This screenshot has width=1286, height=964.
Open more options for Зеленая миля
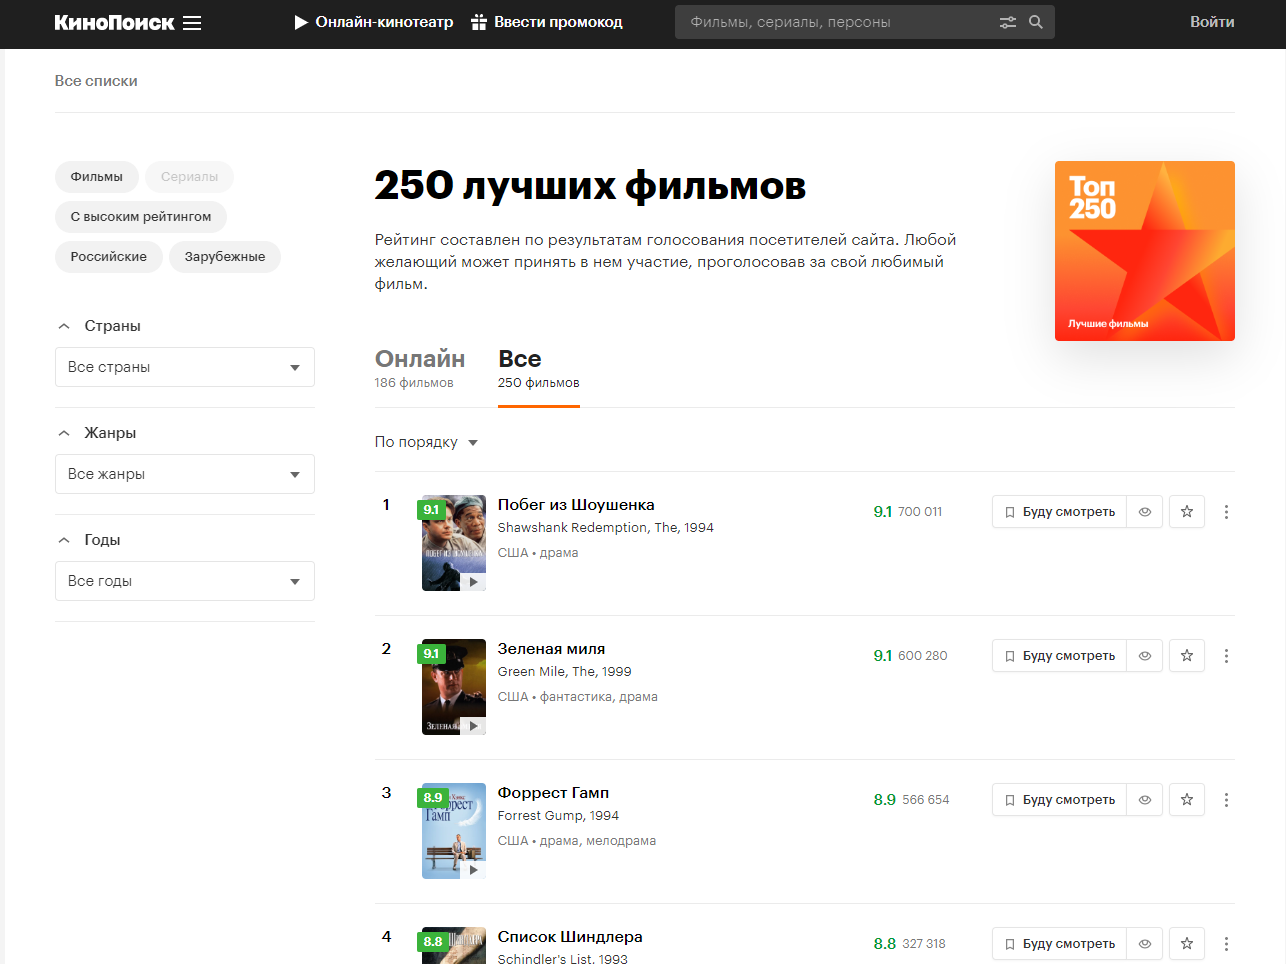coord(1226,656)
